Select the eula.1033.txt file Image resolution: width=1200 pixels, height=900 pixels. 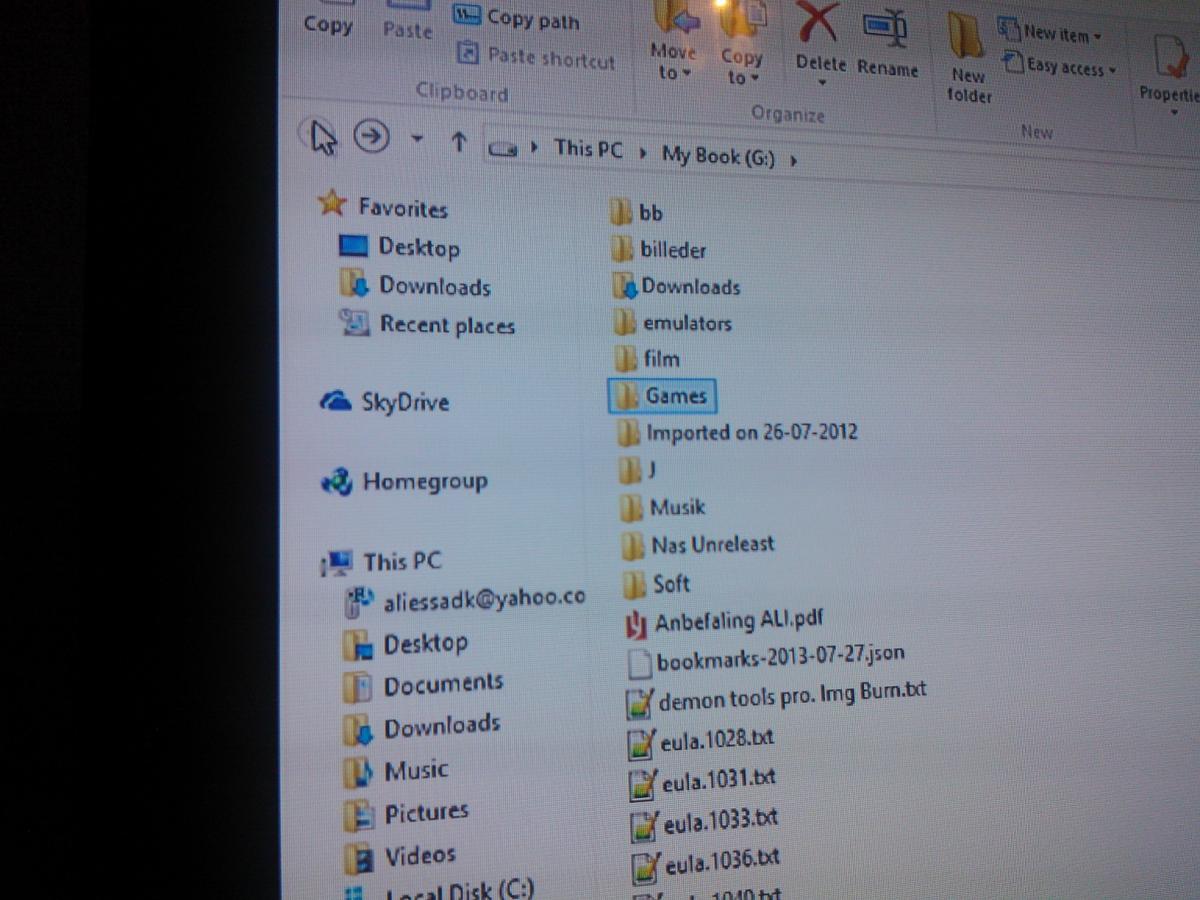705,821
